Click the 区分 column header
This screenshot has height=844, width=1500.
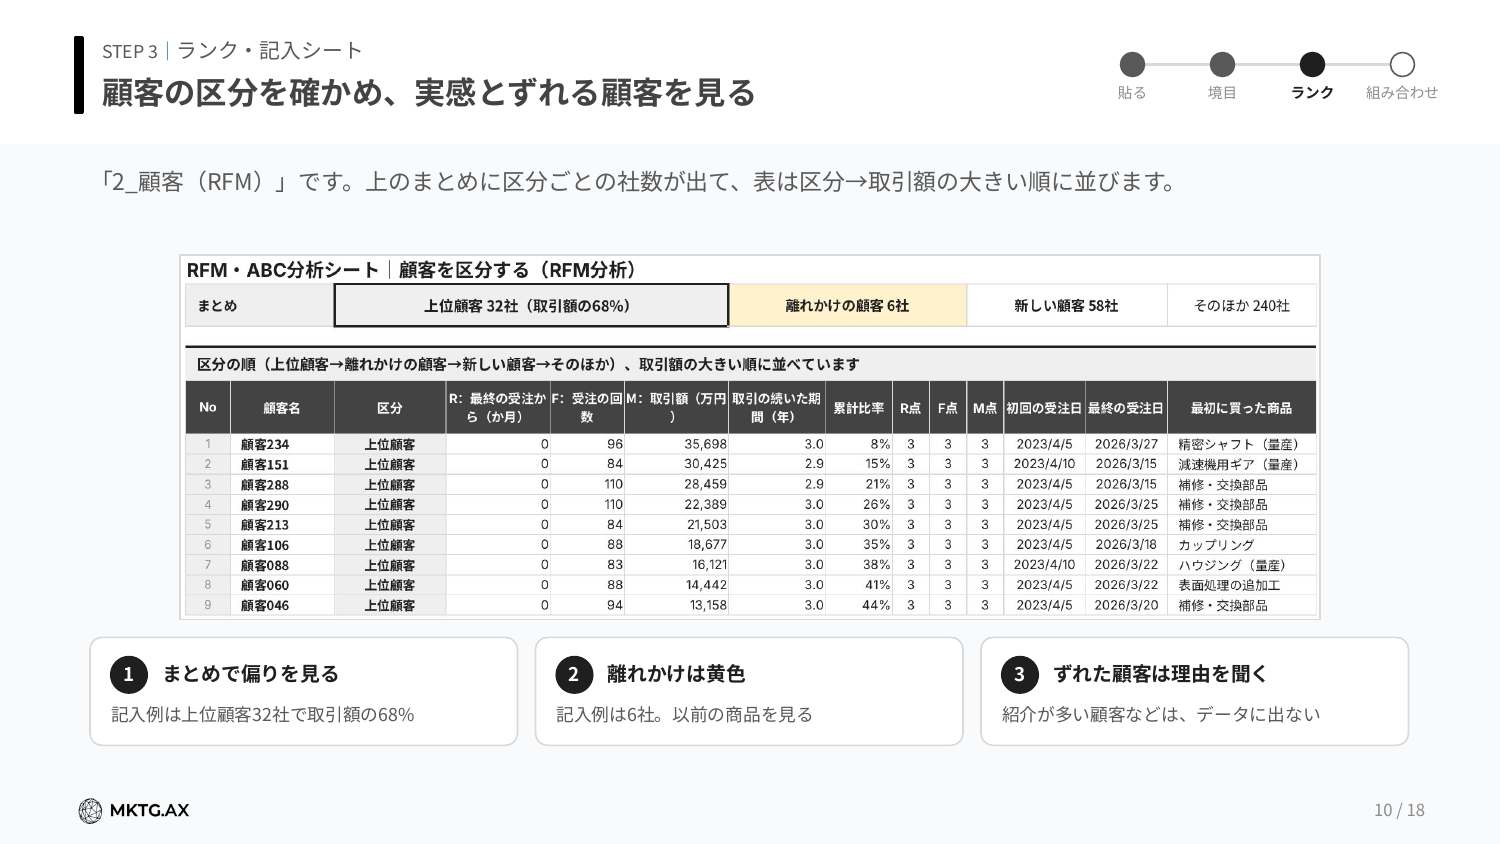click(x=390, y=408)
